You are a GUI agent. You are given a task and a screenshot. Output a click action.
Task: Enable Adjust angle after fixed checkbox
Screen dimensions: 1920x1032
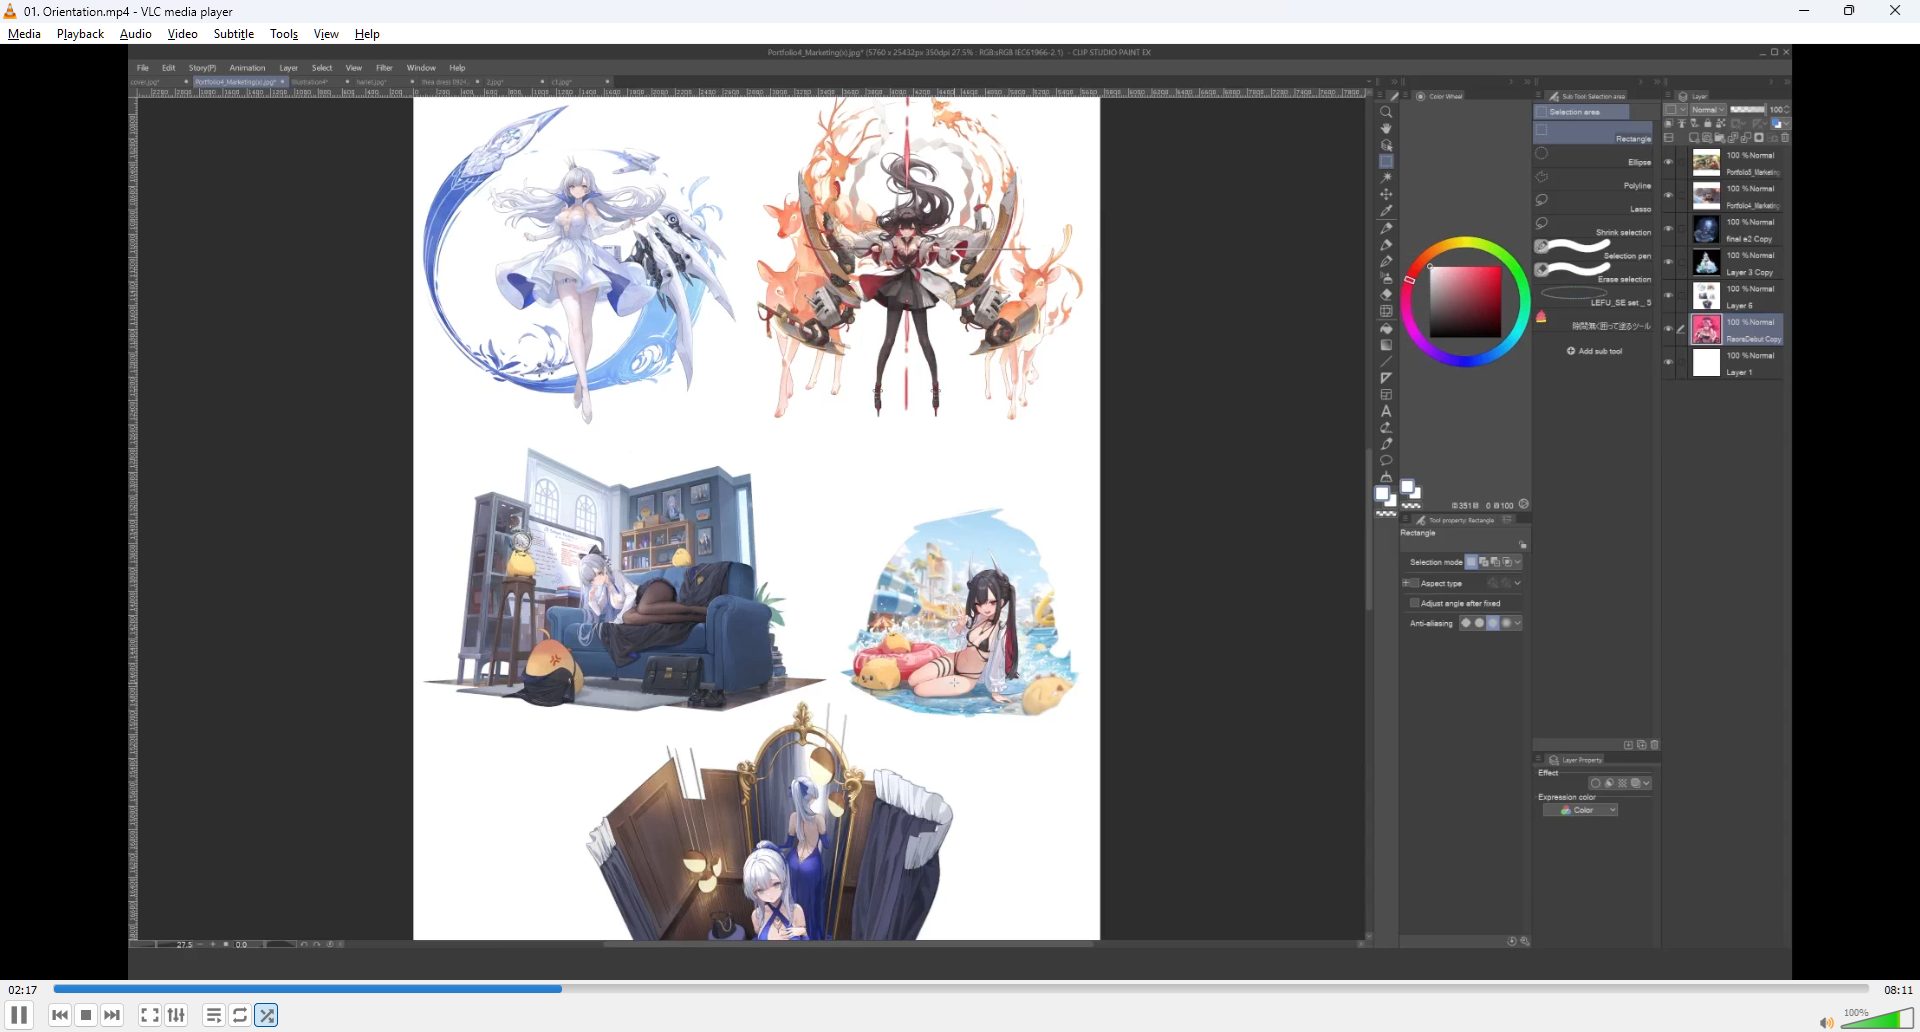pyautogui.click(x=1414, y=603)
